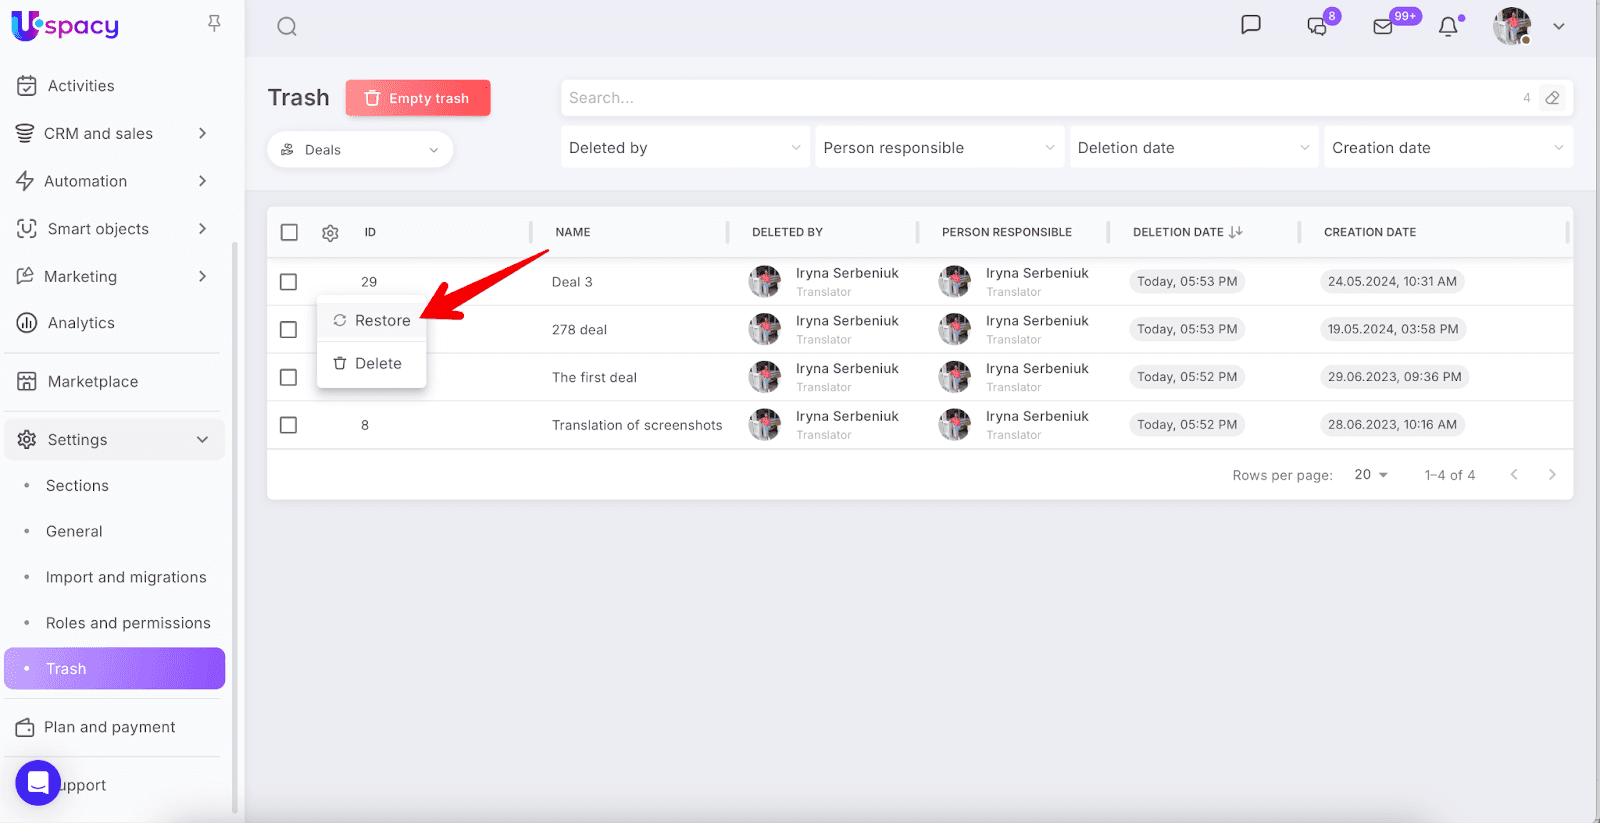This screenshot has width=1600, height=823.
Task: Go to Roles and permissions settings
Action: pos(128,623)
